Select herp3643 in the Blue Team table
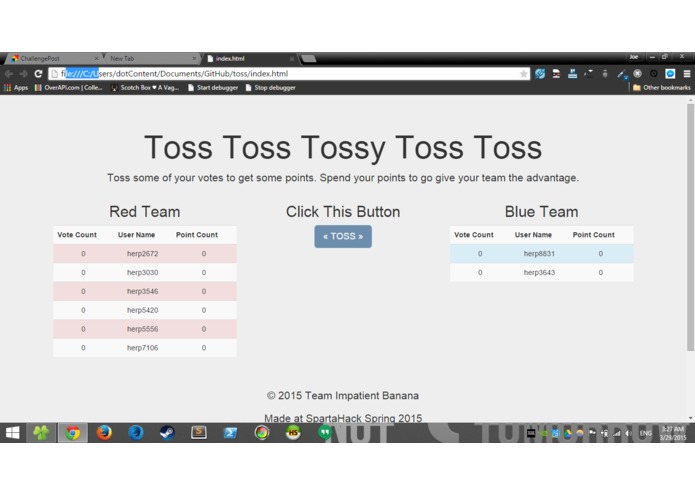695x494 pixels. (x=539, y=272)
